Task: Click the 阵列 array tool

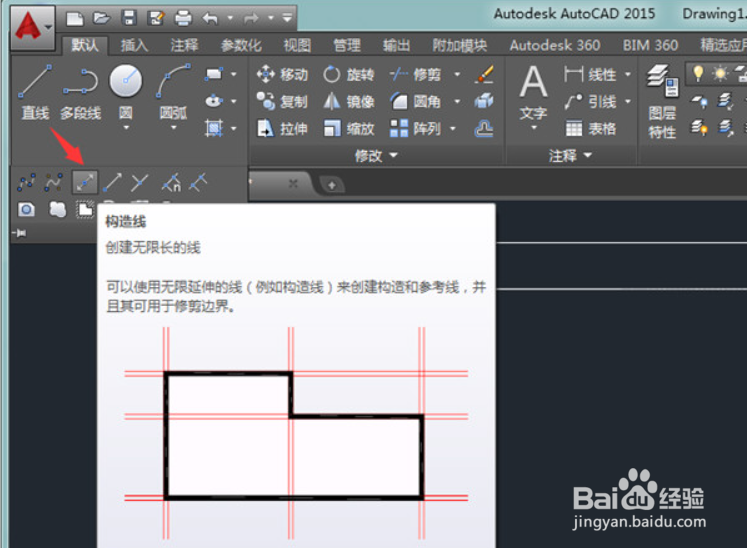Action: click(415, 129)
